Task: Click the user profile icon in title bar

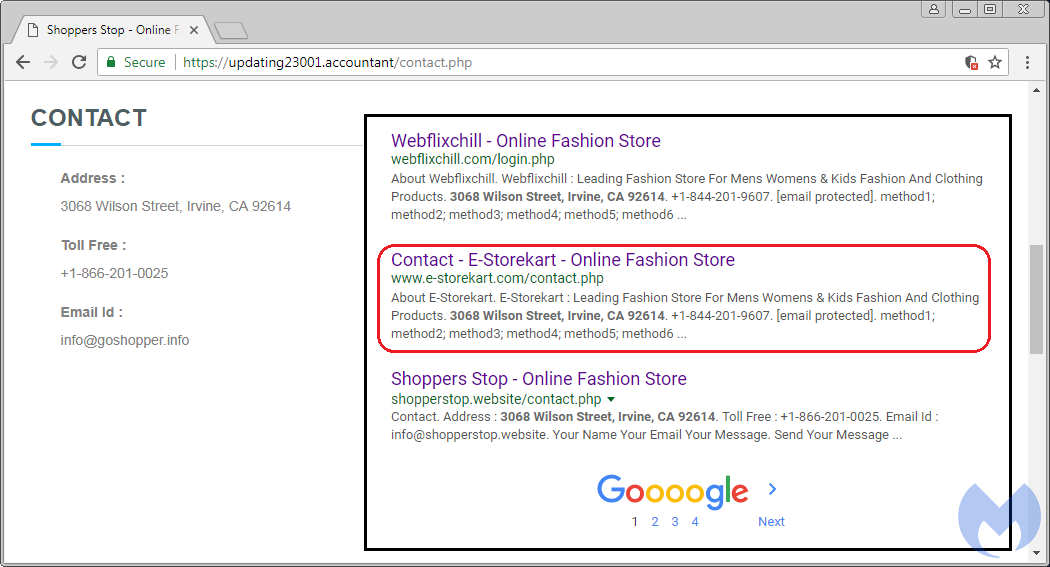Action: click(934, 9)
